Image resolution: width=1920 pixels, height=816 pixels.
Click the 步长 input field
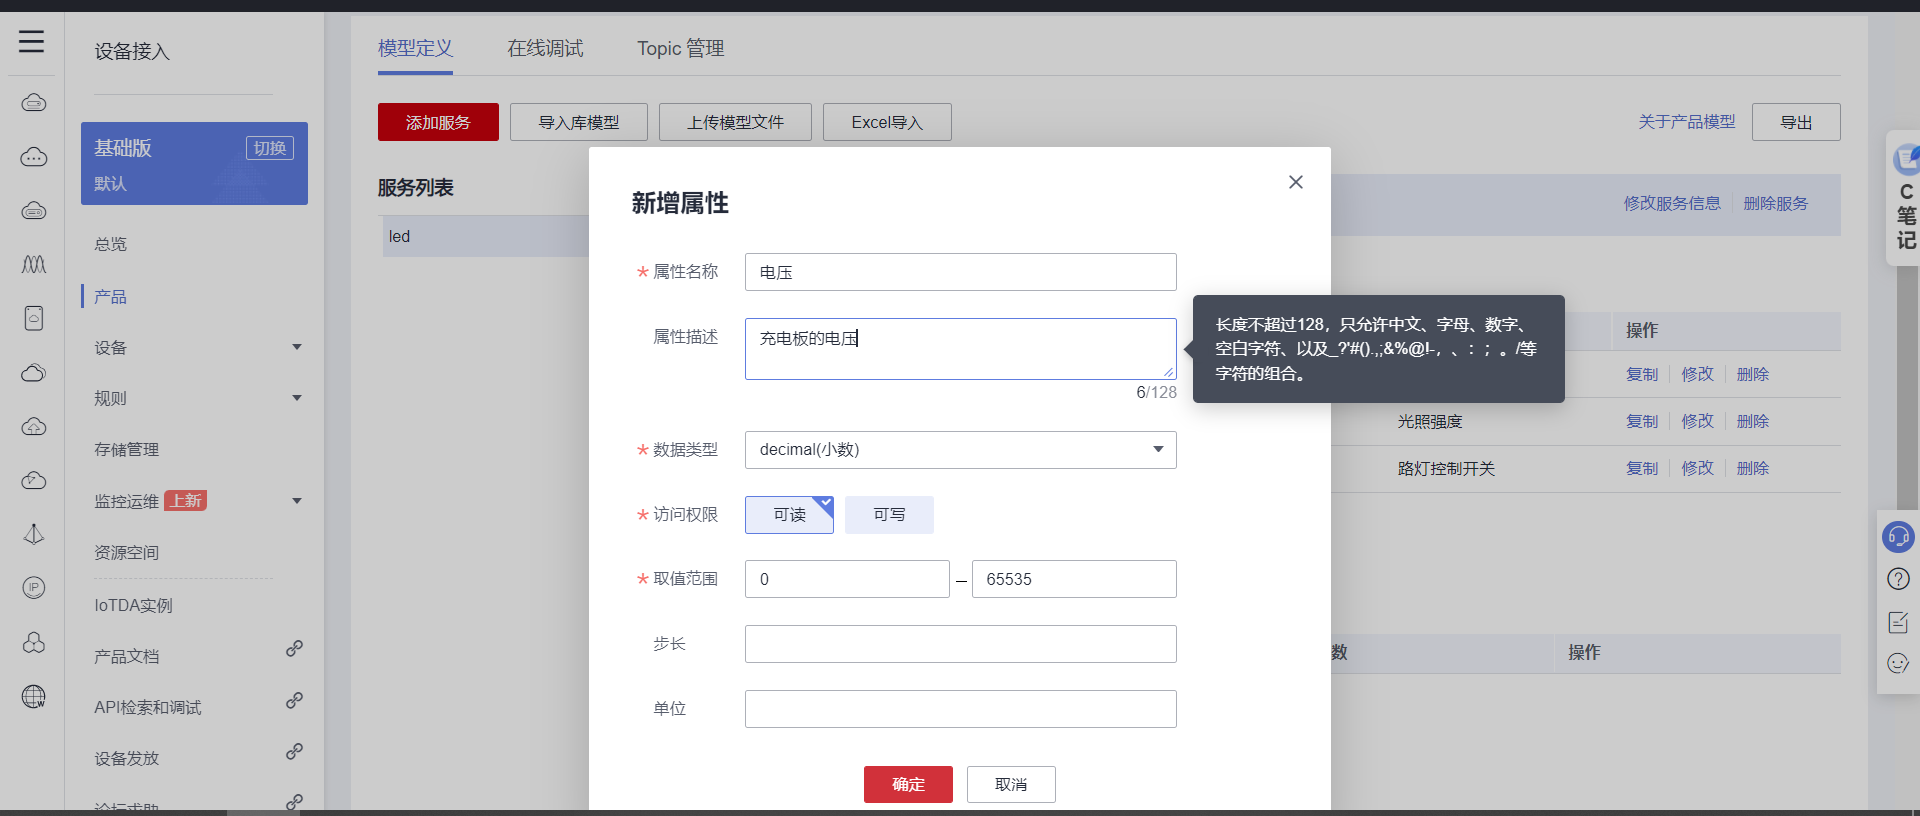[x=960, y=644]
